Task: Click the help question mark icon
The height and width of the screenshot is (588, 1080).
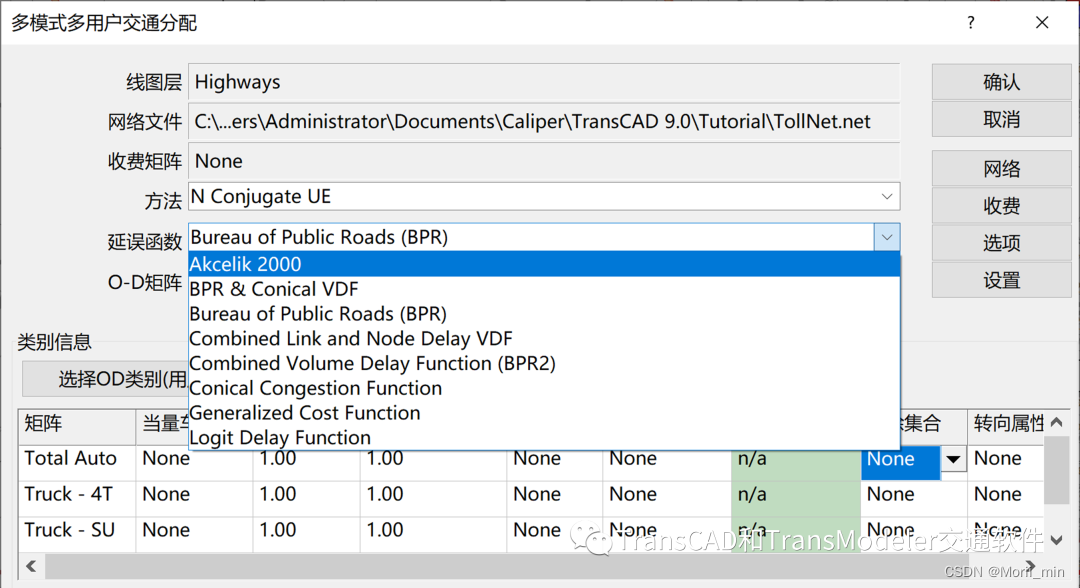Action: tap(969, 21)
